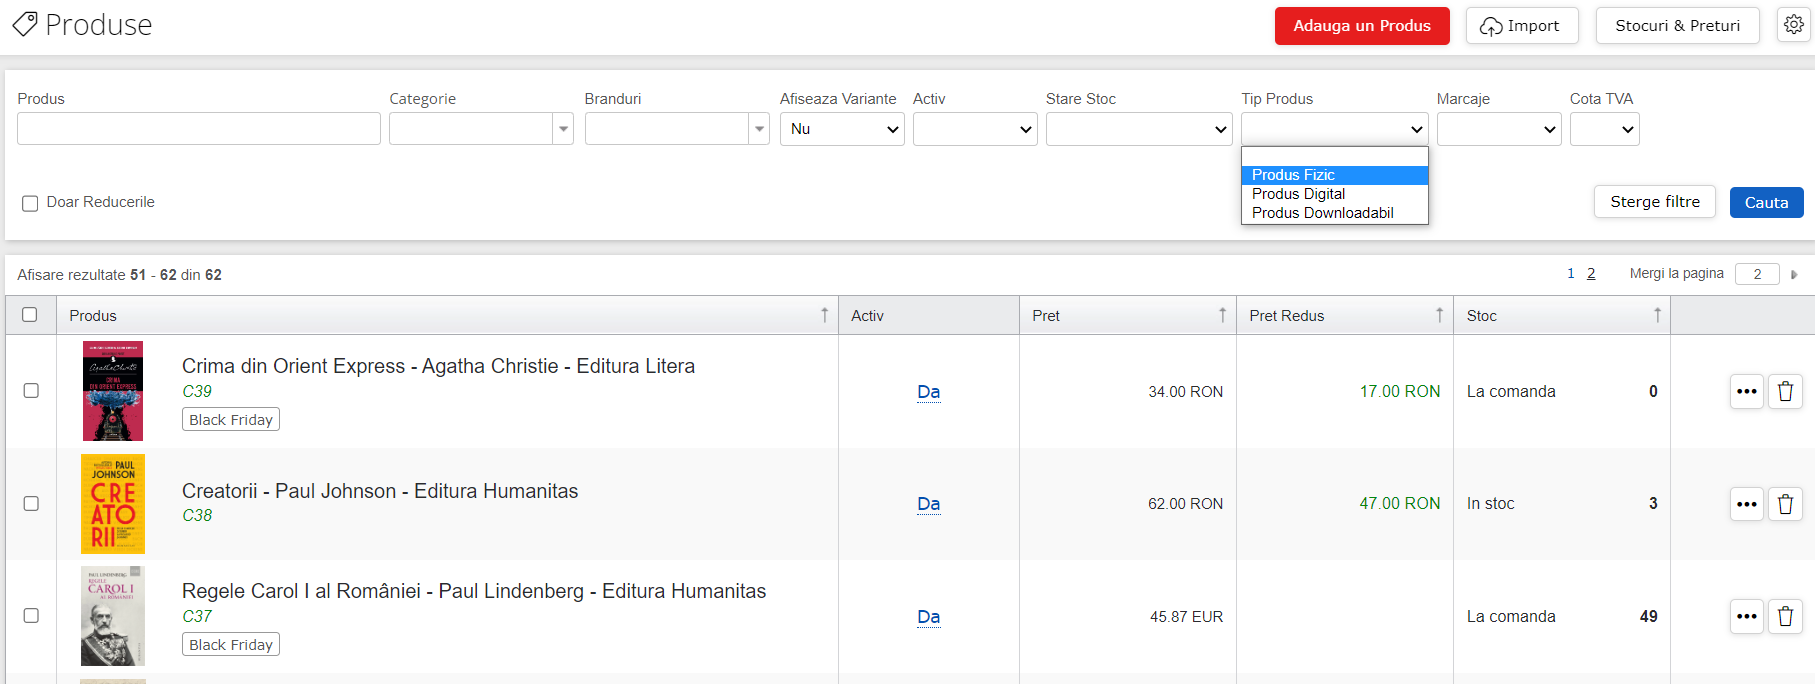Click the Cauta button
The width and height of the screenshot is (1815, 684).
click(x=1767, y=202)
